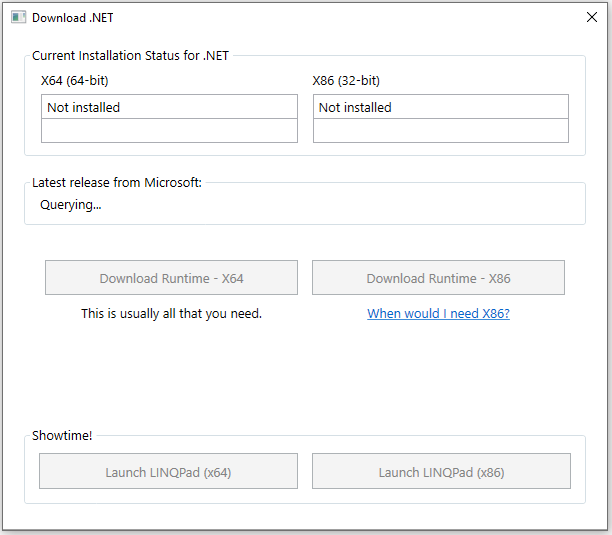Launch LINQPad (x64)
Image resolution: width=612 pixels, height=535 pixels.
click(168, 471)
